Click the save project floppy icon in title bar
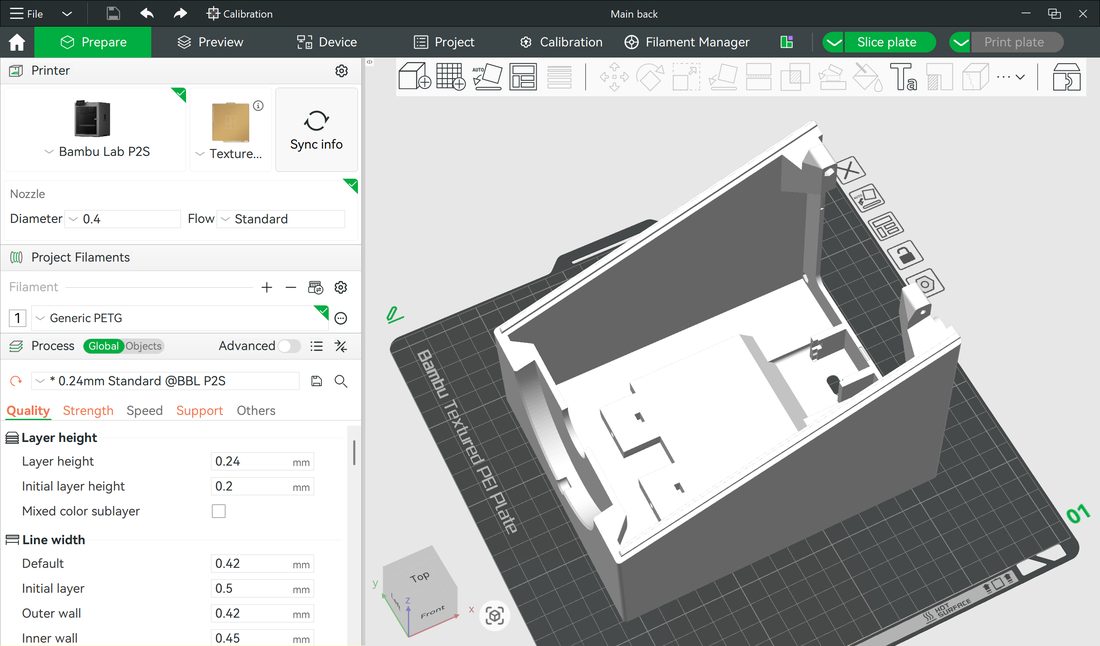Viewport: 1100px width, 646px height. coord(113,13)
